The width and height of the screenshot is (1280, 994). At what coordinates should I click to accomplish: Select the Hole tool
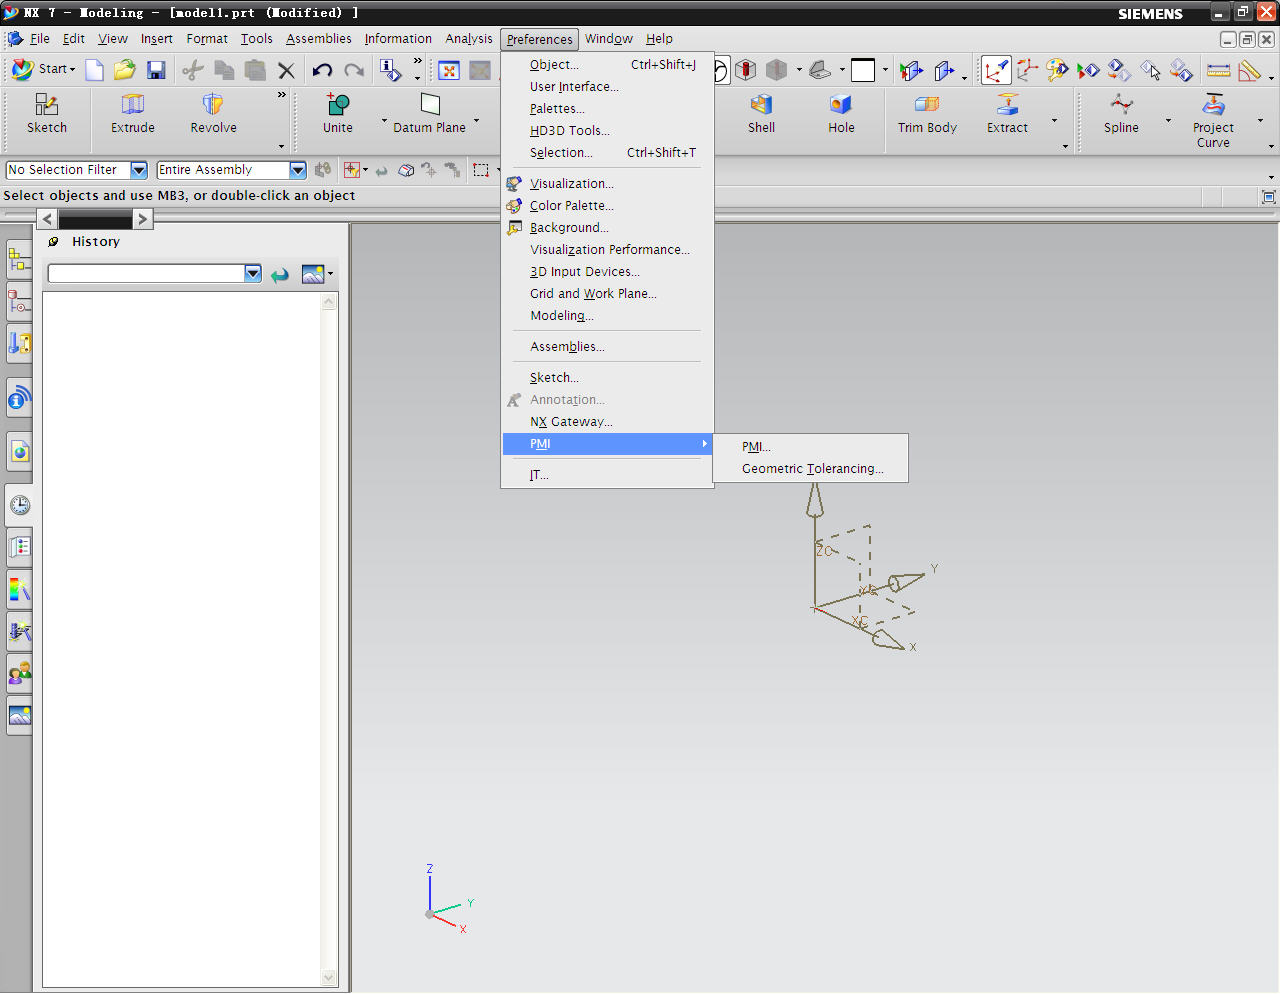click(x=841, y=113)
